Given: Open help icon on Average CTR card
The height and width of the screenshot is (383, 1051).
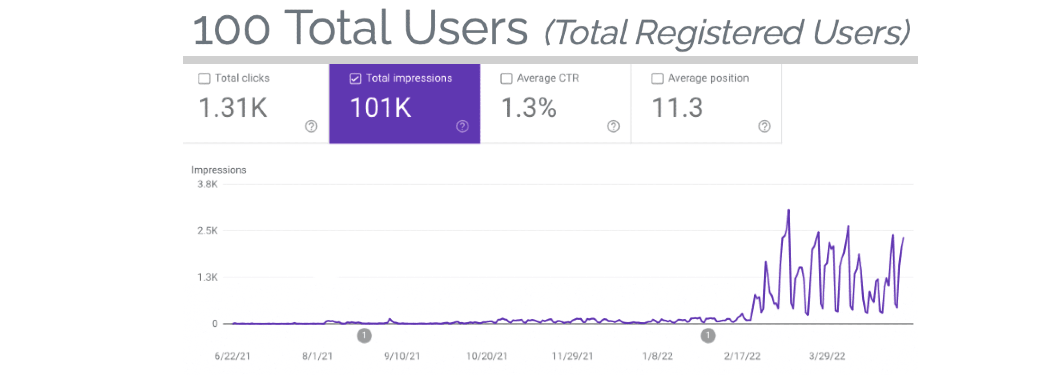Looking at the screenshot, I should (613, 126).
